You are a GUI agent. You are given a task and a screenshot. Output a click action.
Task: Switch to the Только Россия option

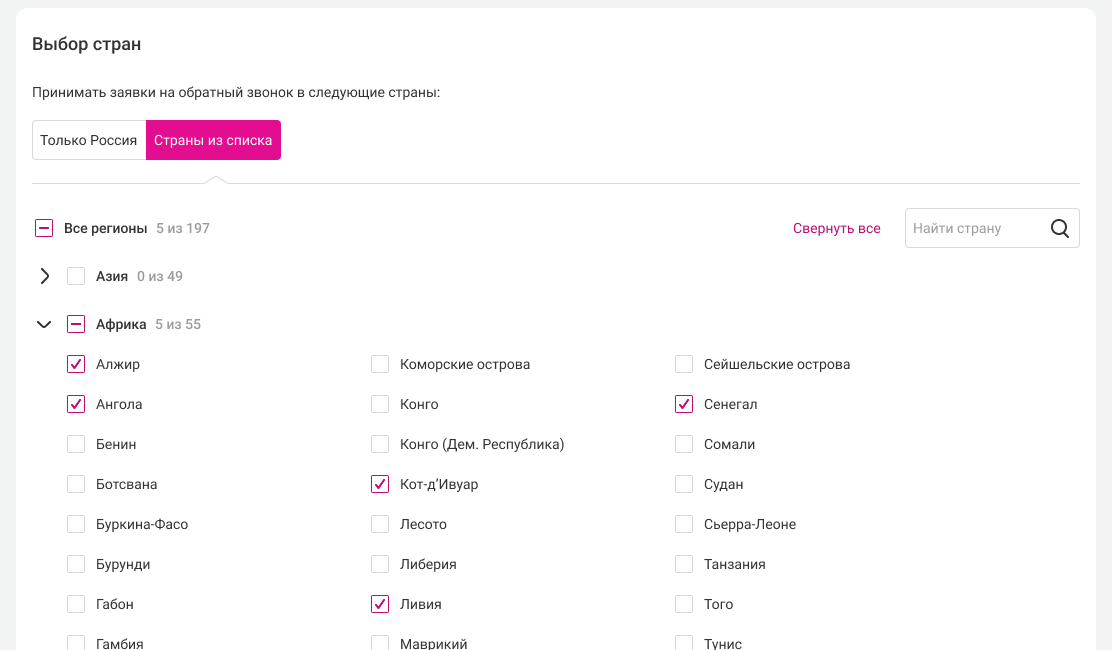89,140
